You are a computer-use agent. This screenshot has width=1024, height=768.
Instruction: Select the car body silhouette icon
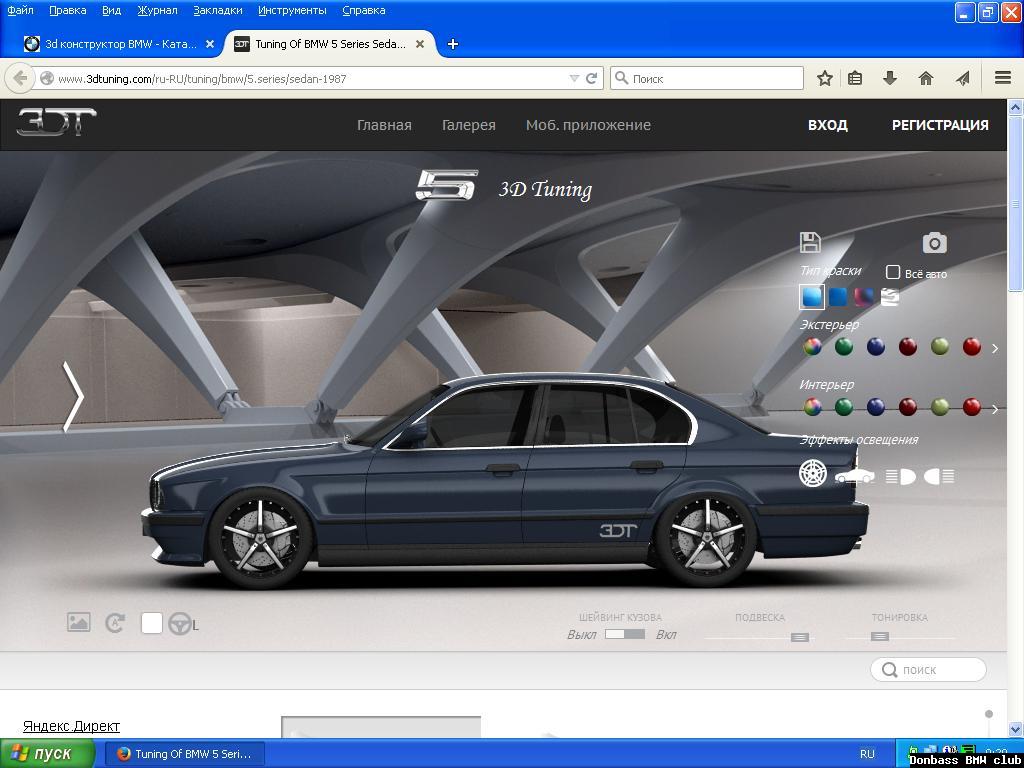[x=858, y=477]
